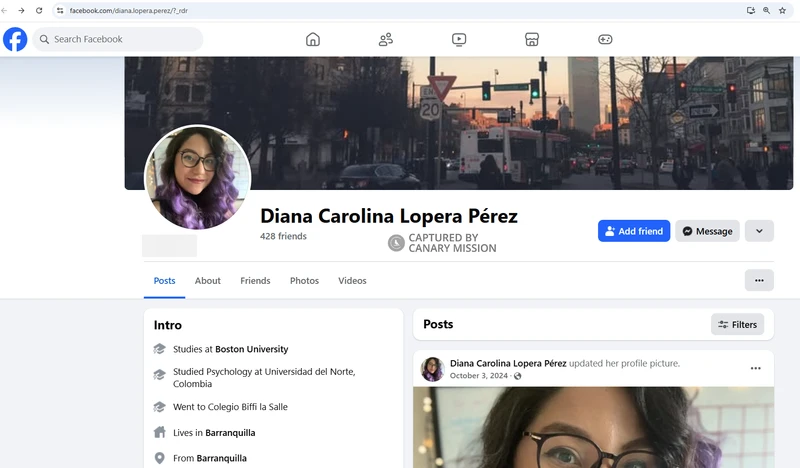Click the Universidad del Norte education icon
The image size is (800, 468).
point(160,375)
